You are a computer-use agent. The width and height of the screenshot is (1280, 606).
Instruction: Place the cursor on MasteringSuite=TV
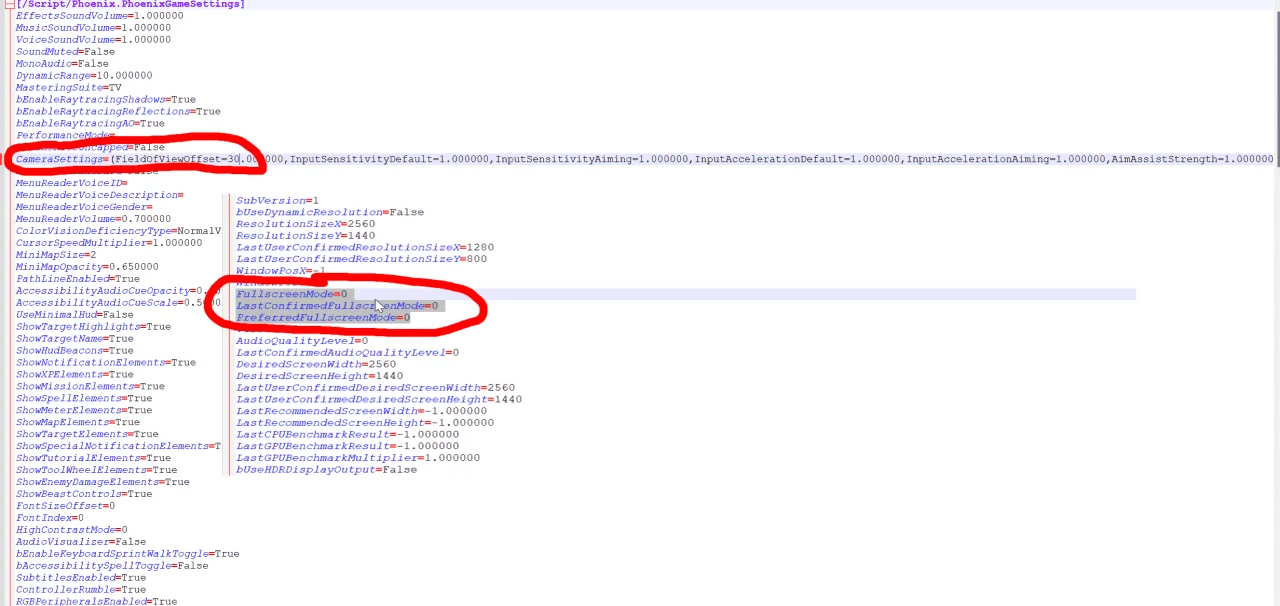(68, 88)
